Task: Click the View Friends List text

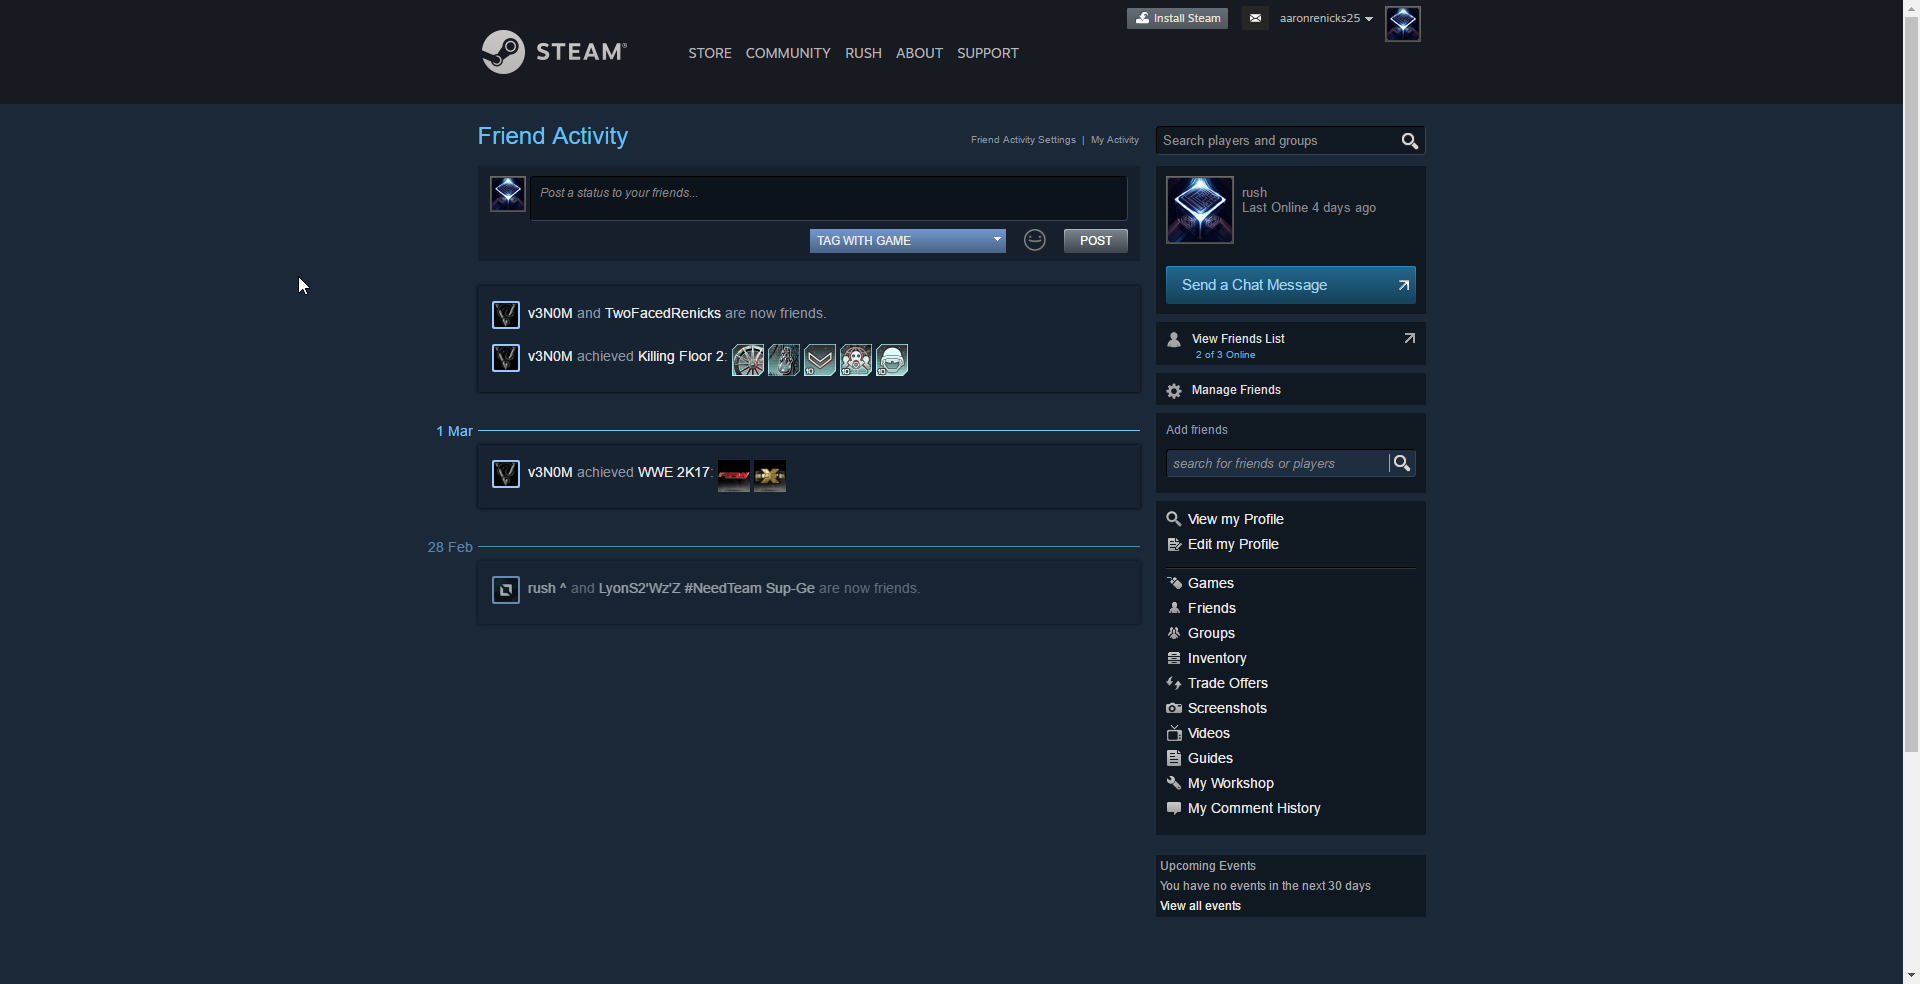Action: [1238, 339]
